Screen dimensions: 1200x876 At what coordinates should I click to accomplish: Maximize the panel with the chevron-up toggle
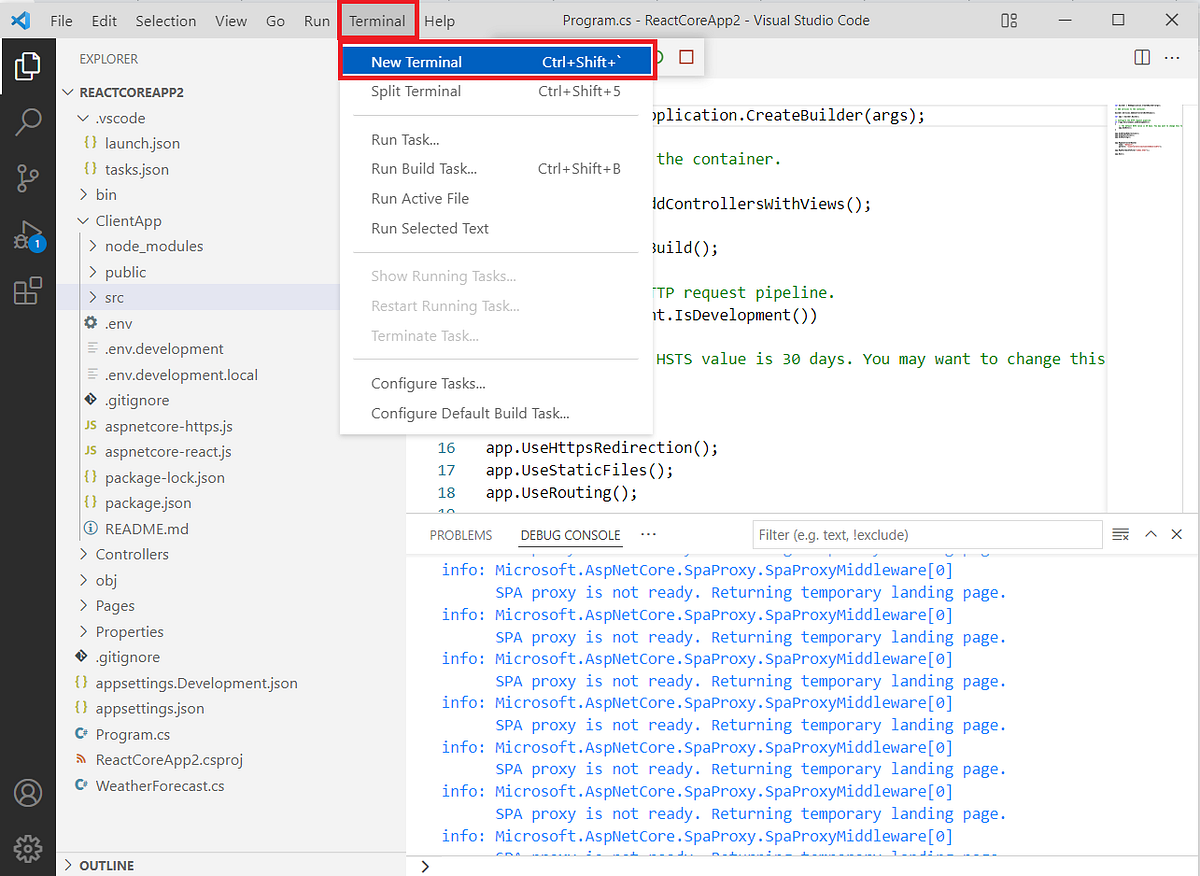coord(1150,534)
